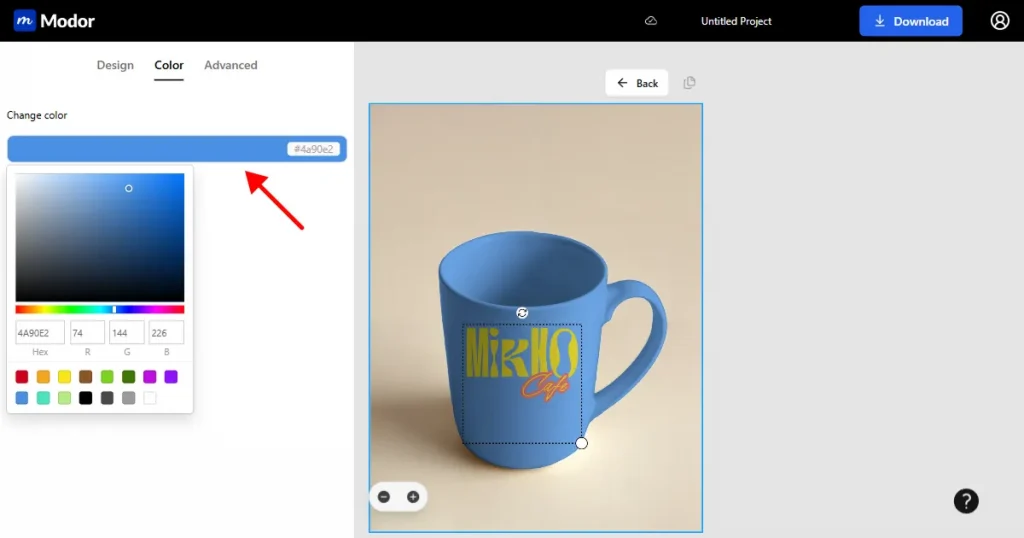Select the Mikho Cafe logo on the mug
1024x538 pixels.
click(x=522, y=363)
